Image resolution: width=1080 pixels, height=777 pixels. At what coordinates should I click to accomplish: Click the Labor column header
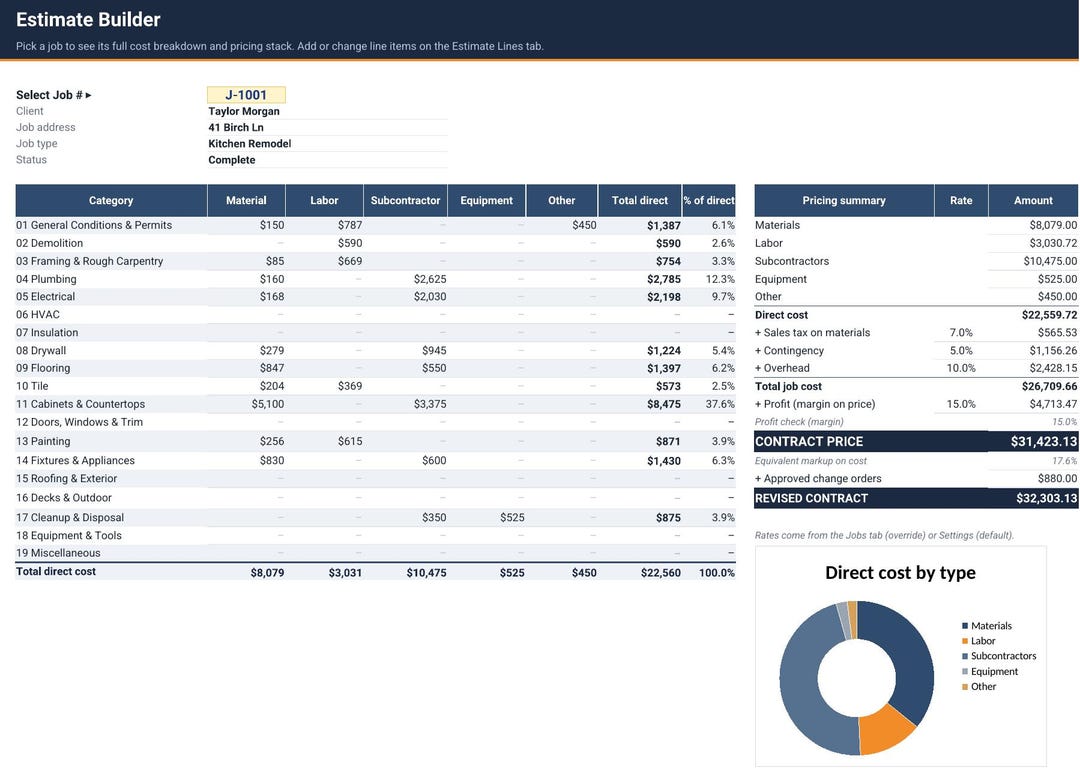pos(324,200)
